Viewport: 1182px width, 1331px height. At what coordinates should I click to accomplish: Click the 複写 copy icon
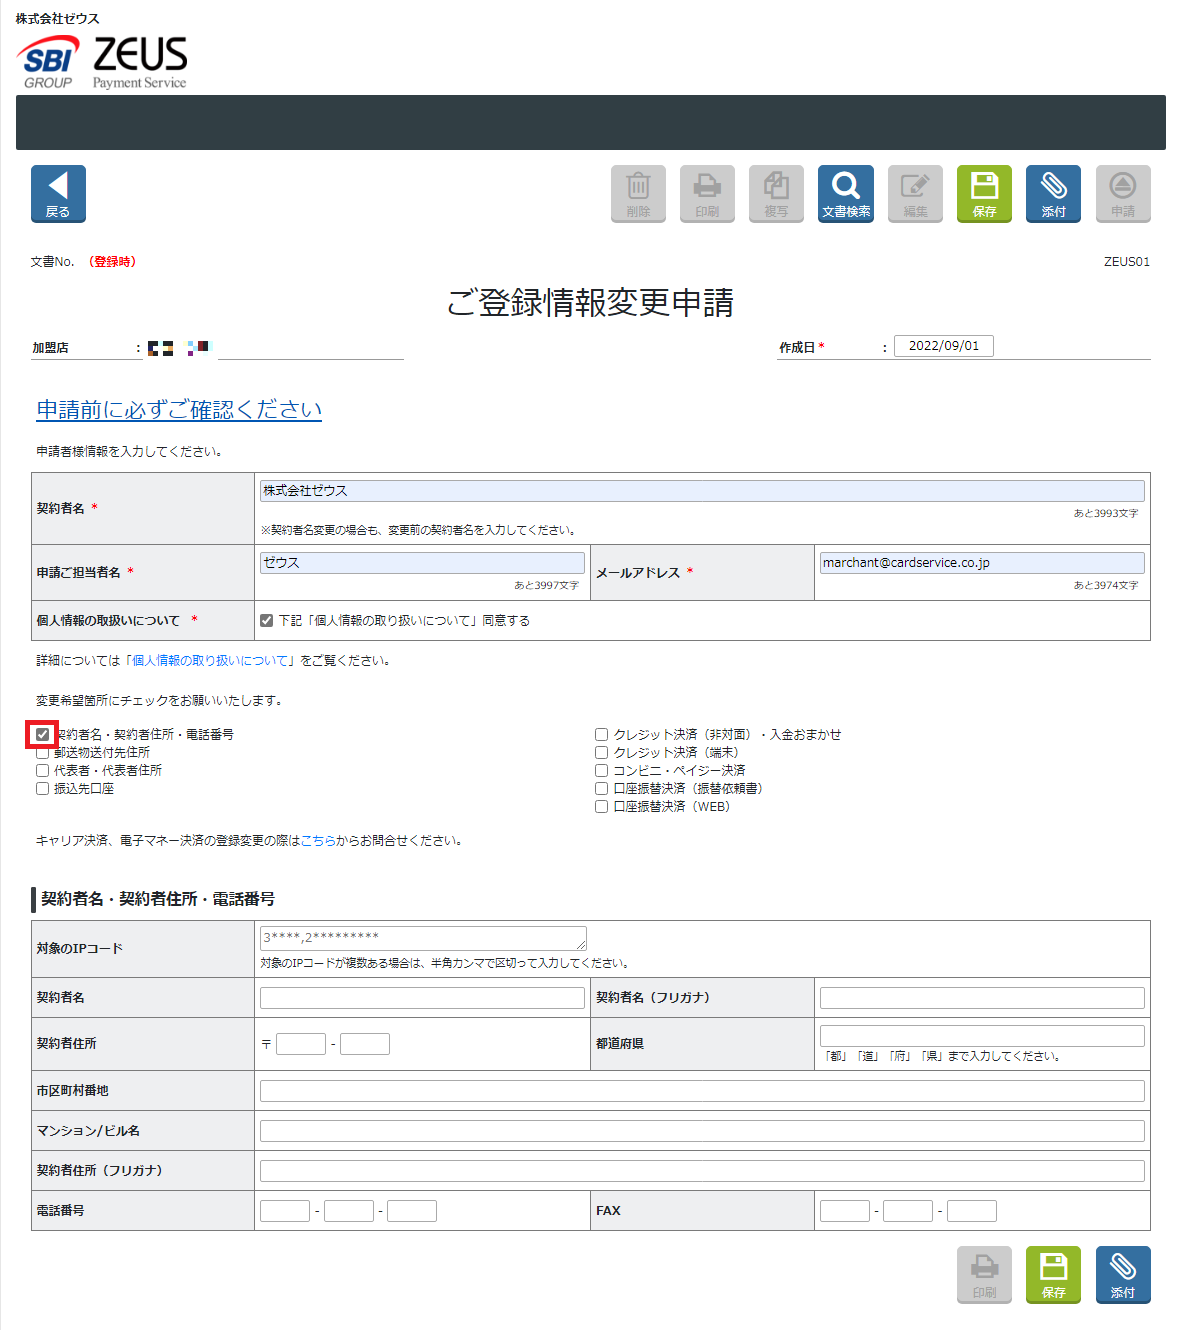tap(776, 193)
